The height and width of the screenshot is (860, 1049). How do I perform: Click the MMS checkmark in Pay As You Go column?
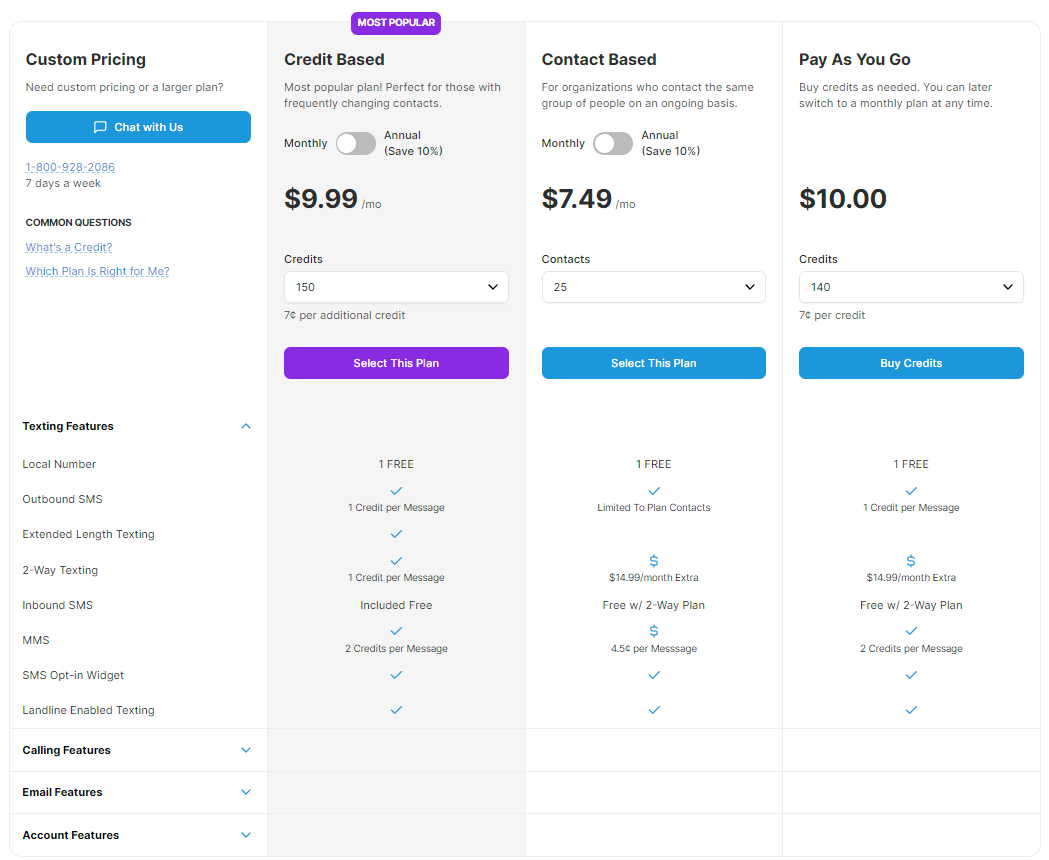tap(911, 631)
